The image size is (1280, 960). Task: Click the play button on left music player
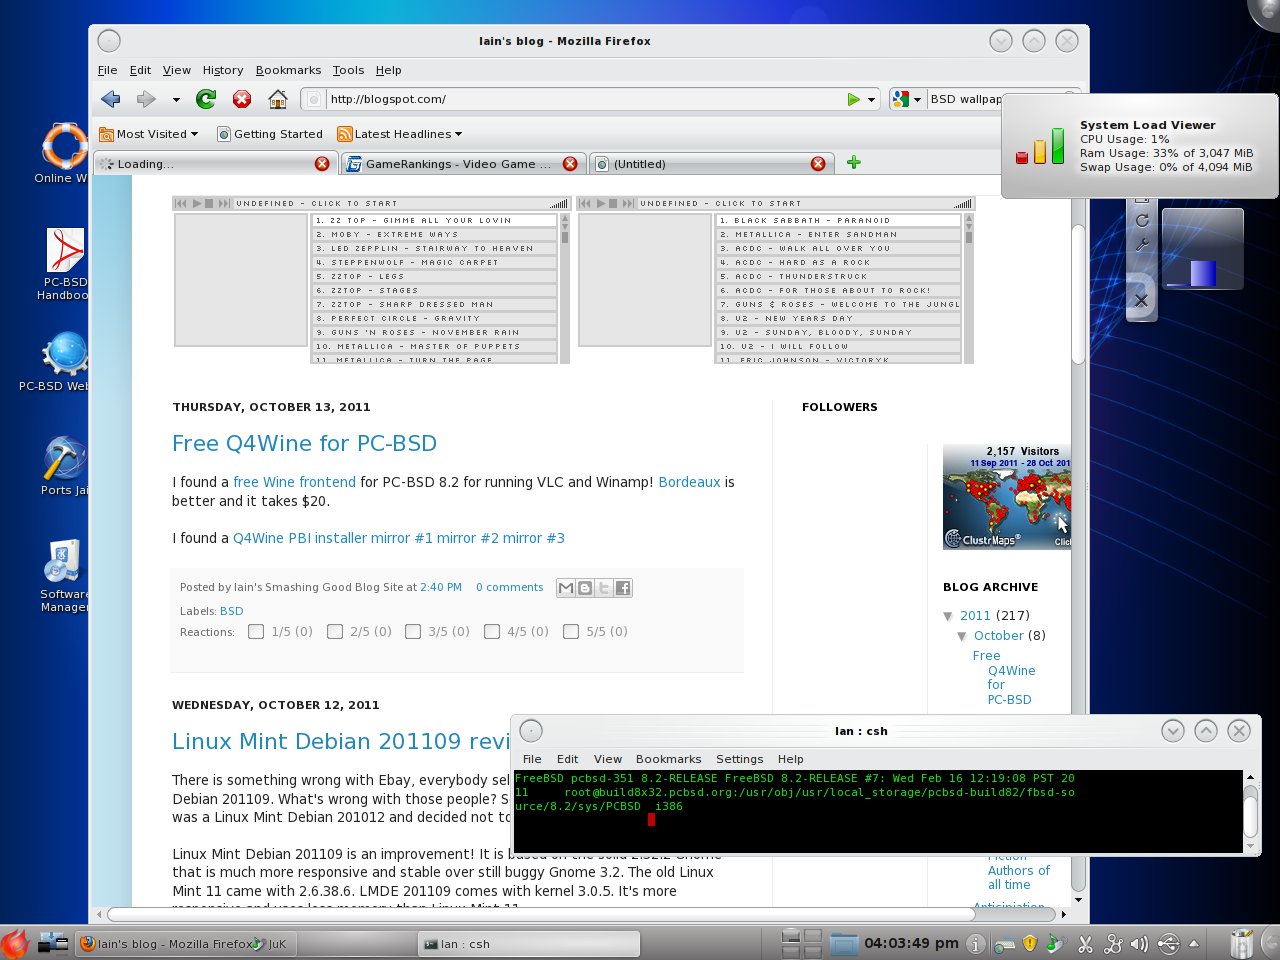(197, 203)
